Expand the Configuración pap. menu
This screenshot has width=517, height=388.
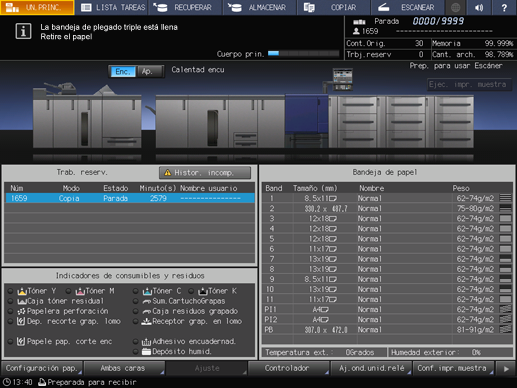tap(42, 368)
